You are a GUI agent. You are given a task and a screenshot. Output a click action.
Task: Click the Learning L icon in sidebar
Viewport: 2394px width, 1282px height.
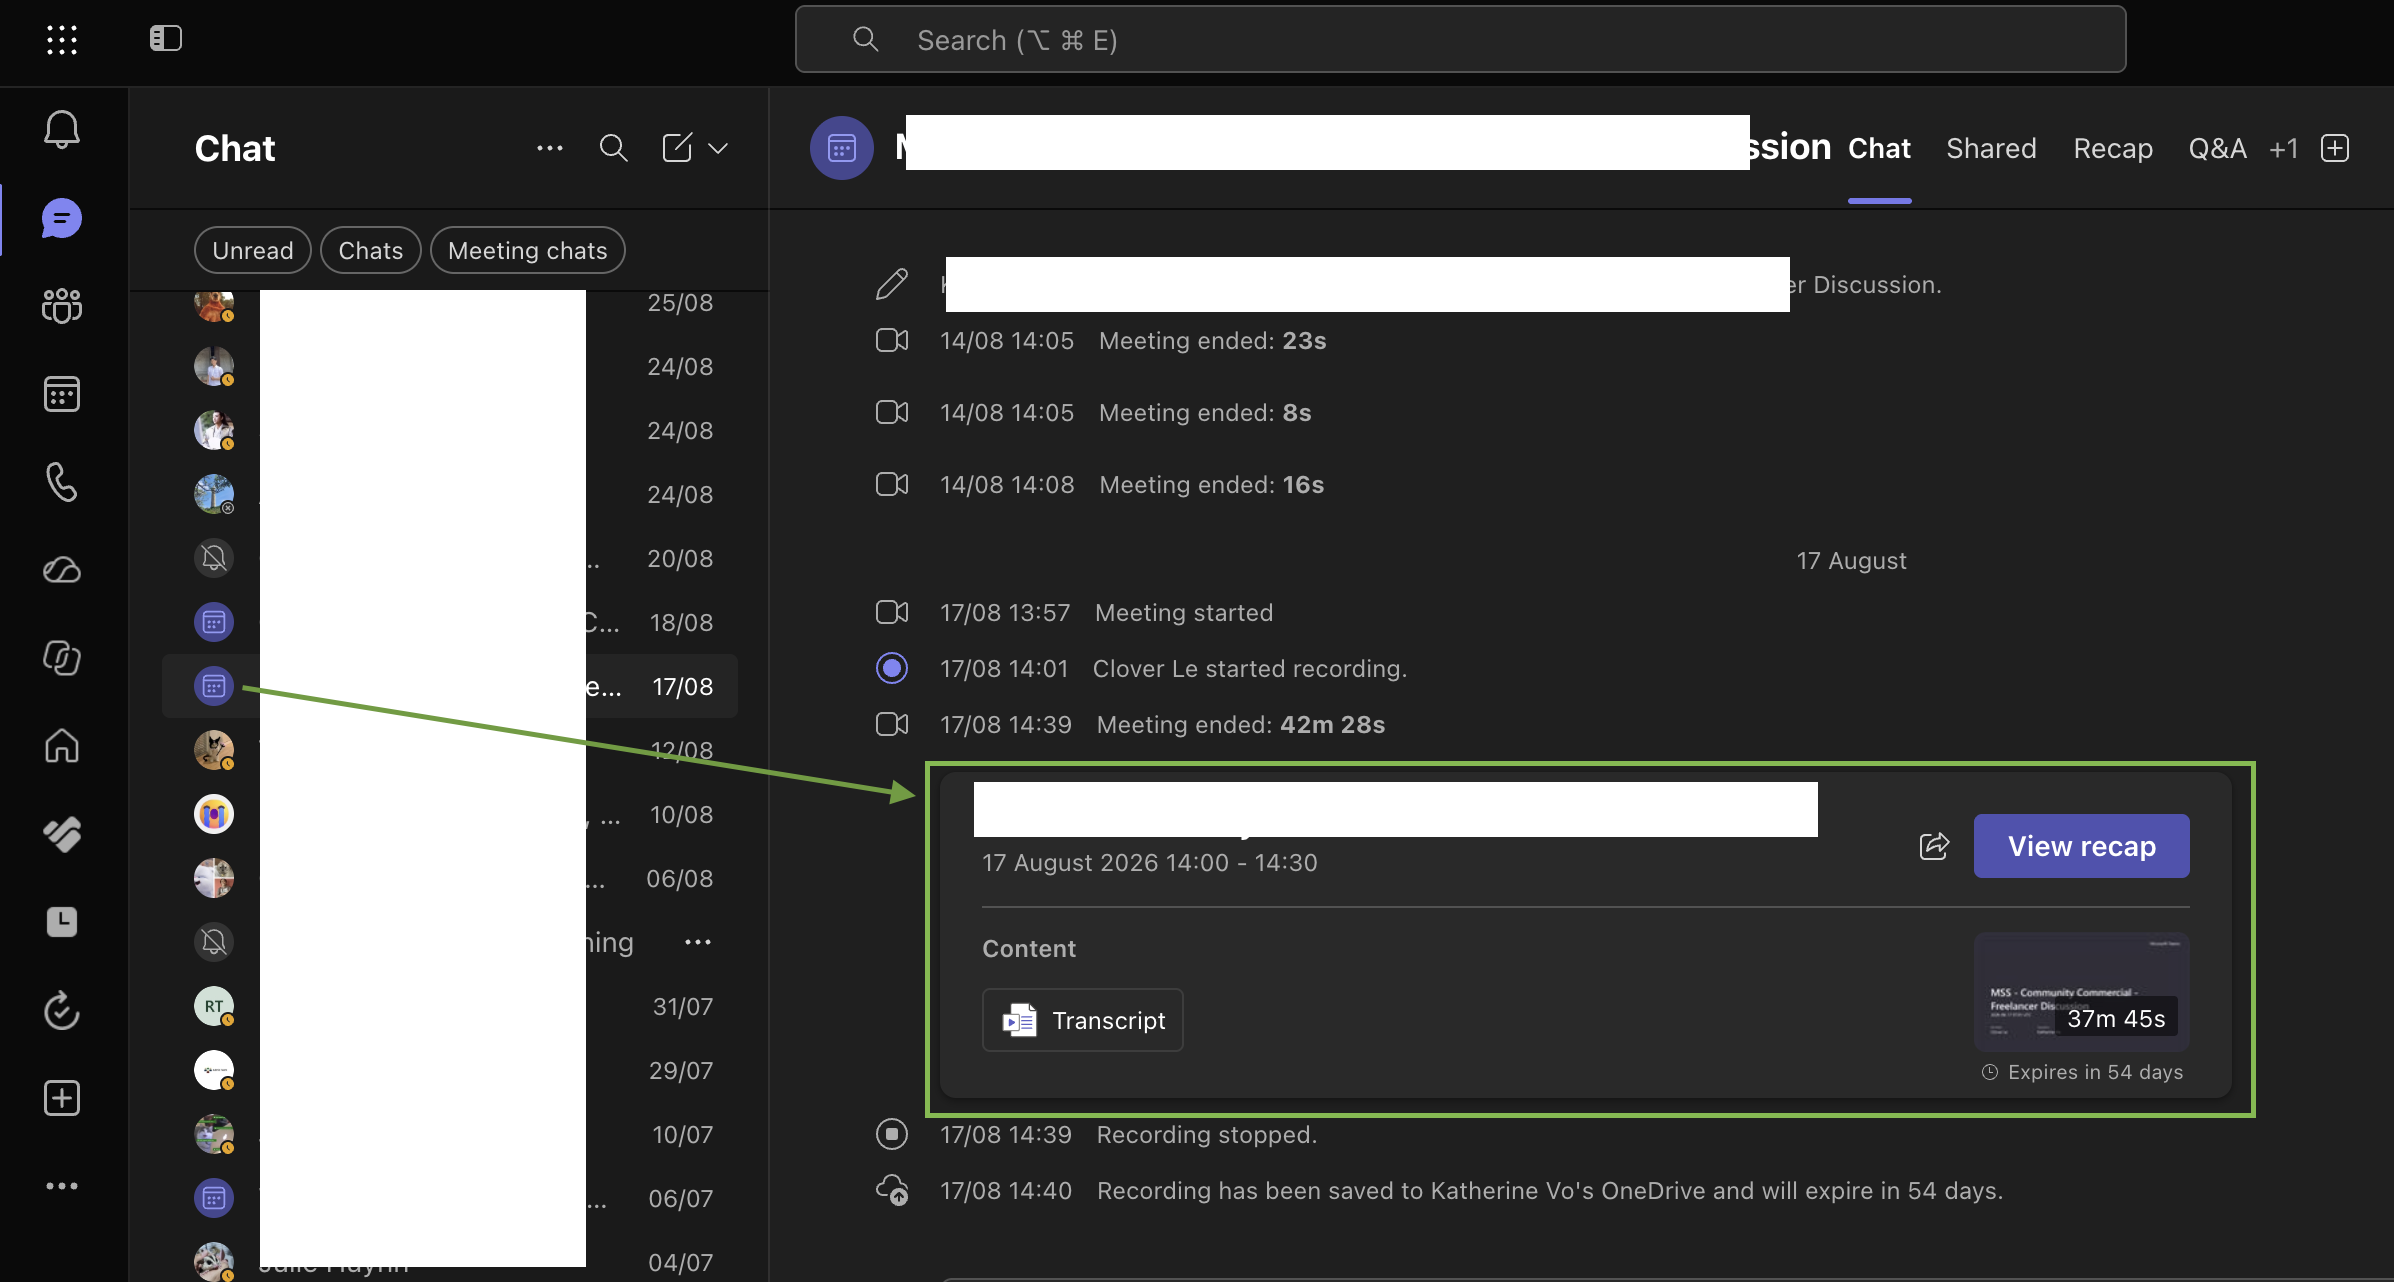62,922
